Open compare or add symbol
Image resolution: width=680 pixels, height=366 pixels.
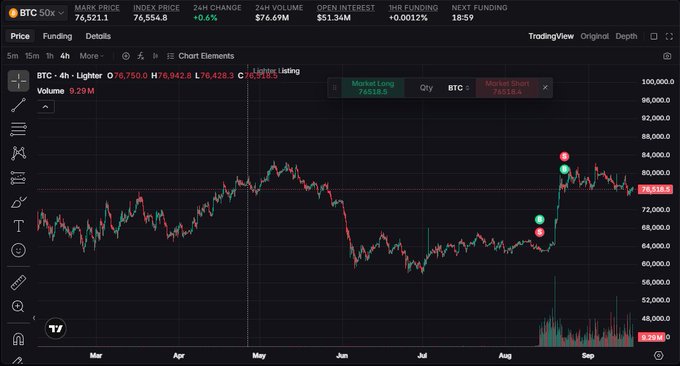126,56
